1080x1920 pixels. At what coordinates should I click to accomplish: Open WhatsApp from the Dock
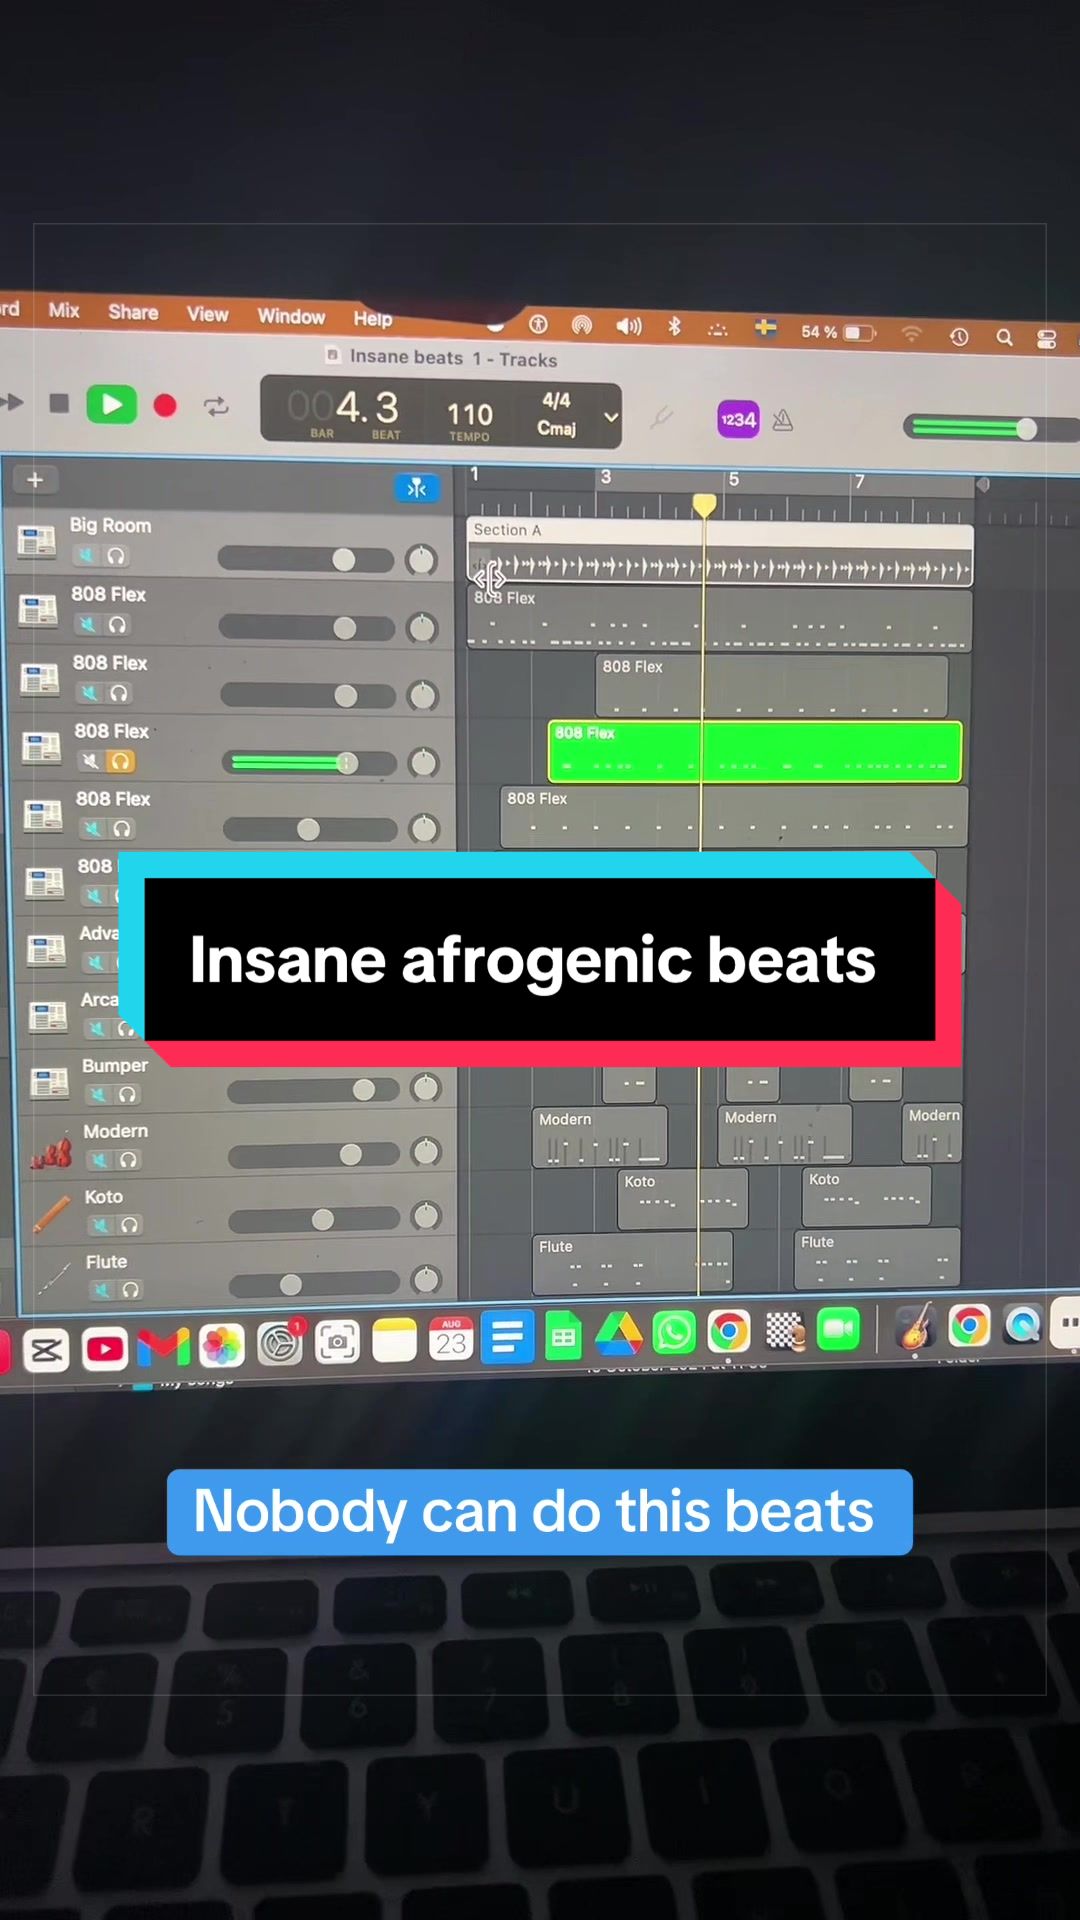point(674,1333)
